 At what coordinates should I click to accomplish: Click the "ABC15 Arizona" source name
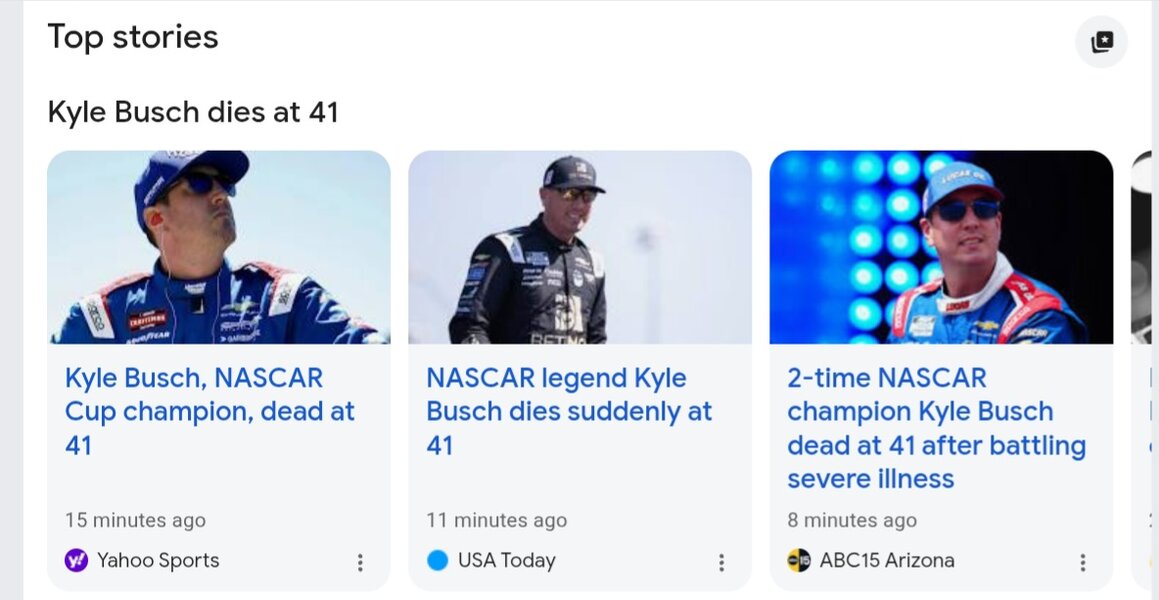tap(887, 561)
